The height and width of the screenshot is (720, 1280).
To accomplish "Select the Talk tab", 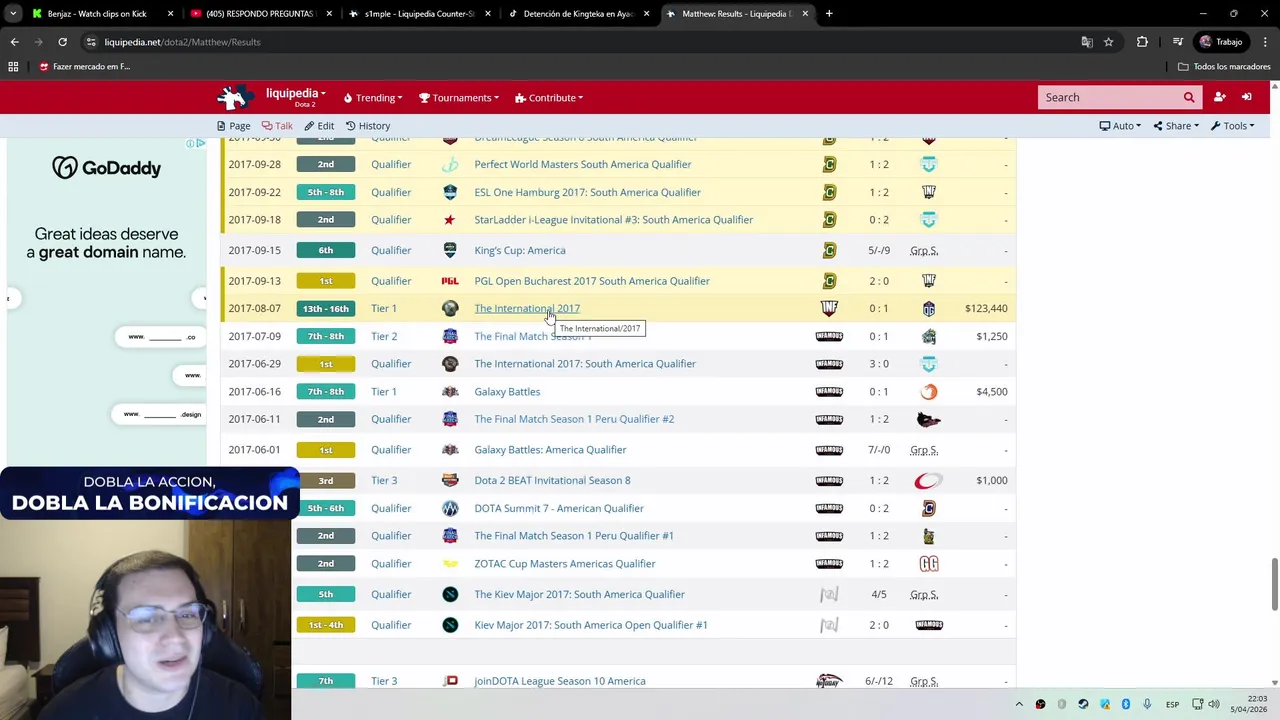I will click(x=277, y=126).
